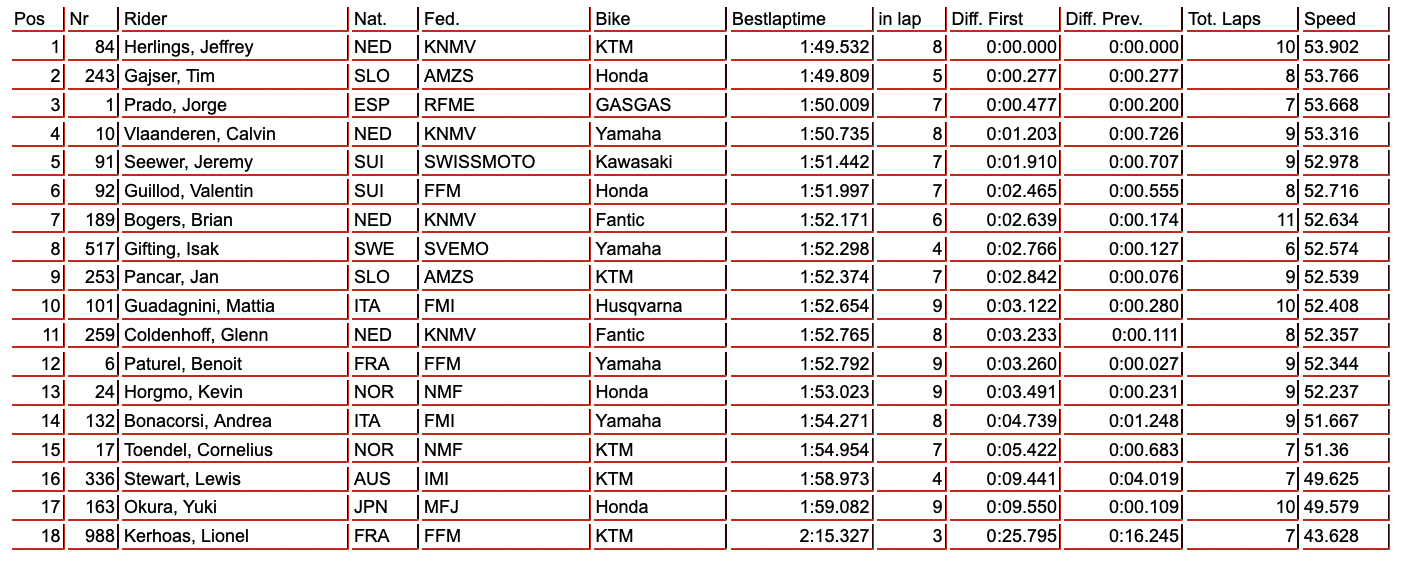
Task: Select the Nat. column header
Action: [370, 19]
